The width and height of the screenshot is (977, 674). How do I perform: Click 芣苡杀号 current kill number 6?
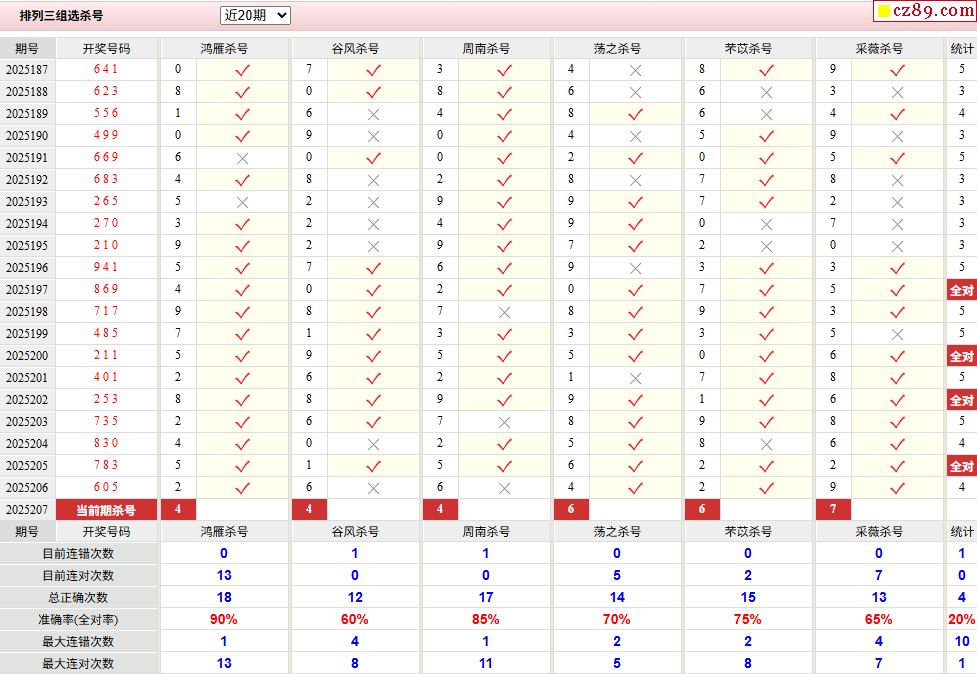point(702,510)
